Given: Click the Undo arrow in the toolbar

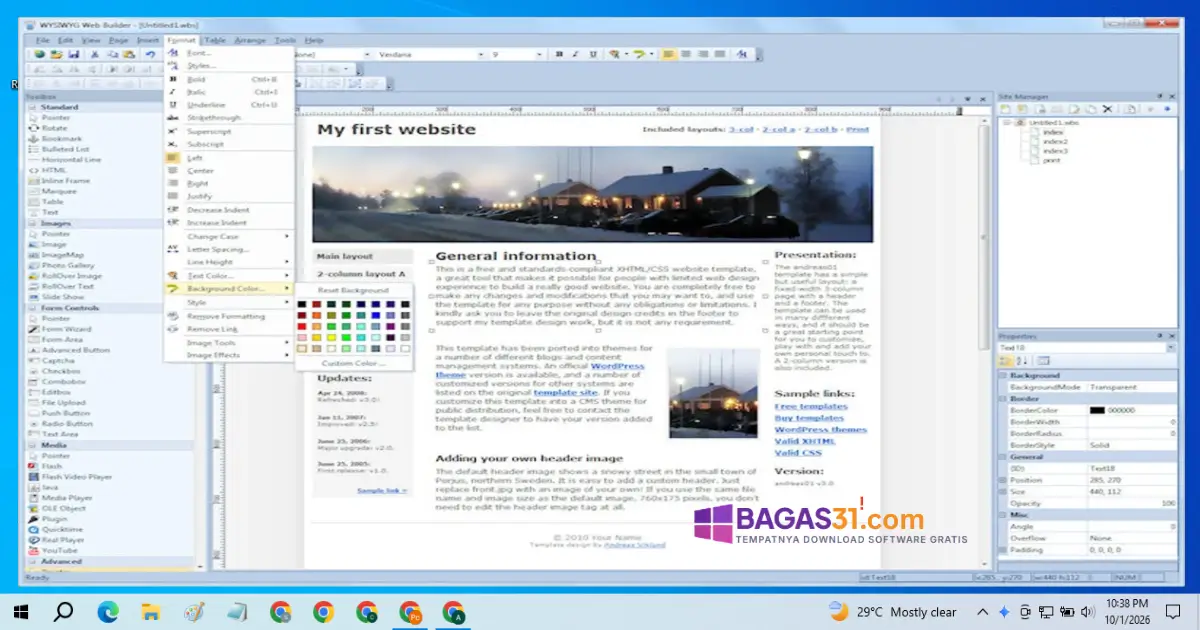Looking at the screenshot, I should tap(149, 54).
